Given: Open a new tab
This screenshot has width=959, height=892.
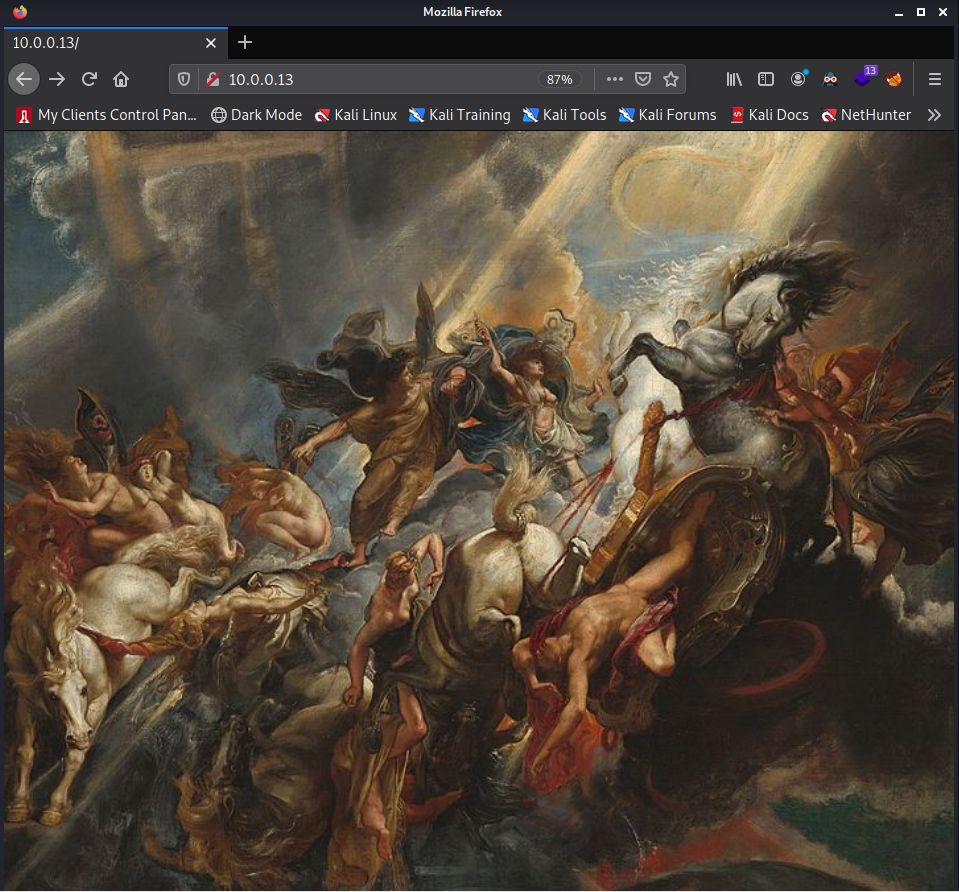Looking at the screenshot, I should (x=245, y=42).
